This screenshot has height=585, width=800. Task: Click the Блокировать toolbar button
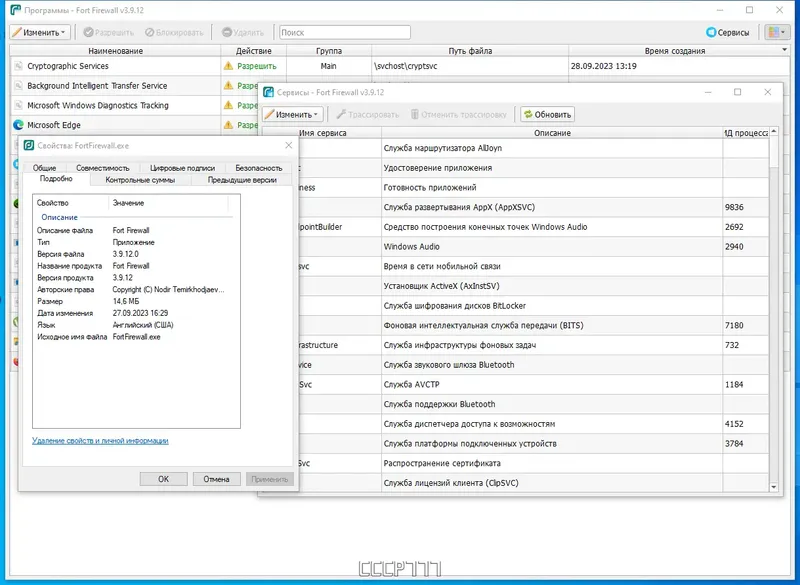pos(174,32)
